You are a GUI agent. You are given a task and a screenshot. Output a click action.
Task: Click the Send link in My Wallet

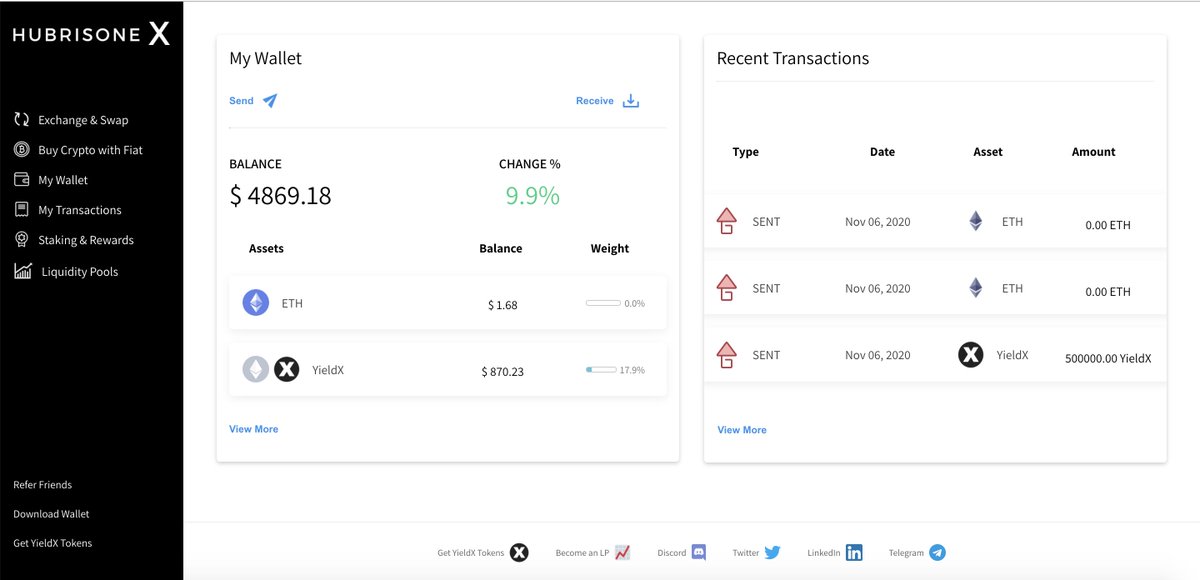(241, 101)
